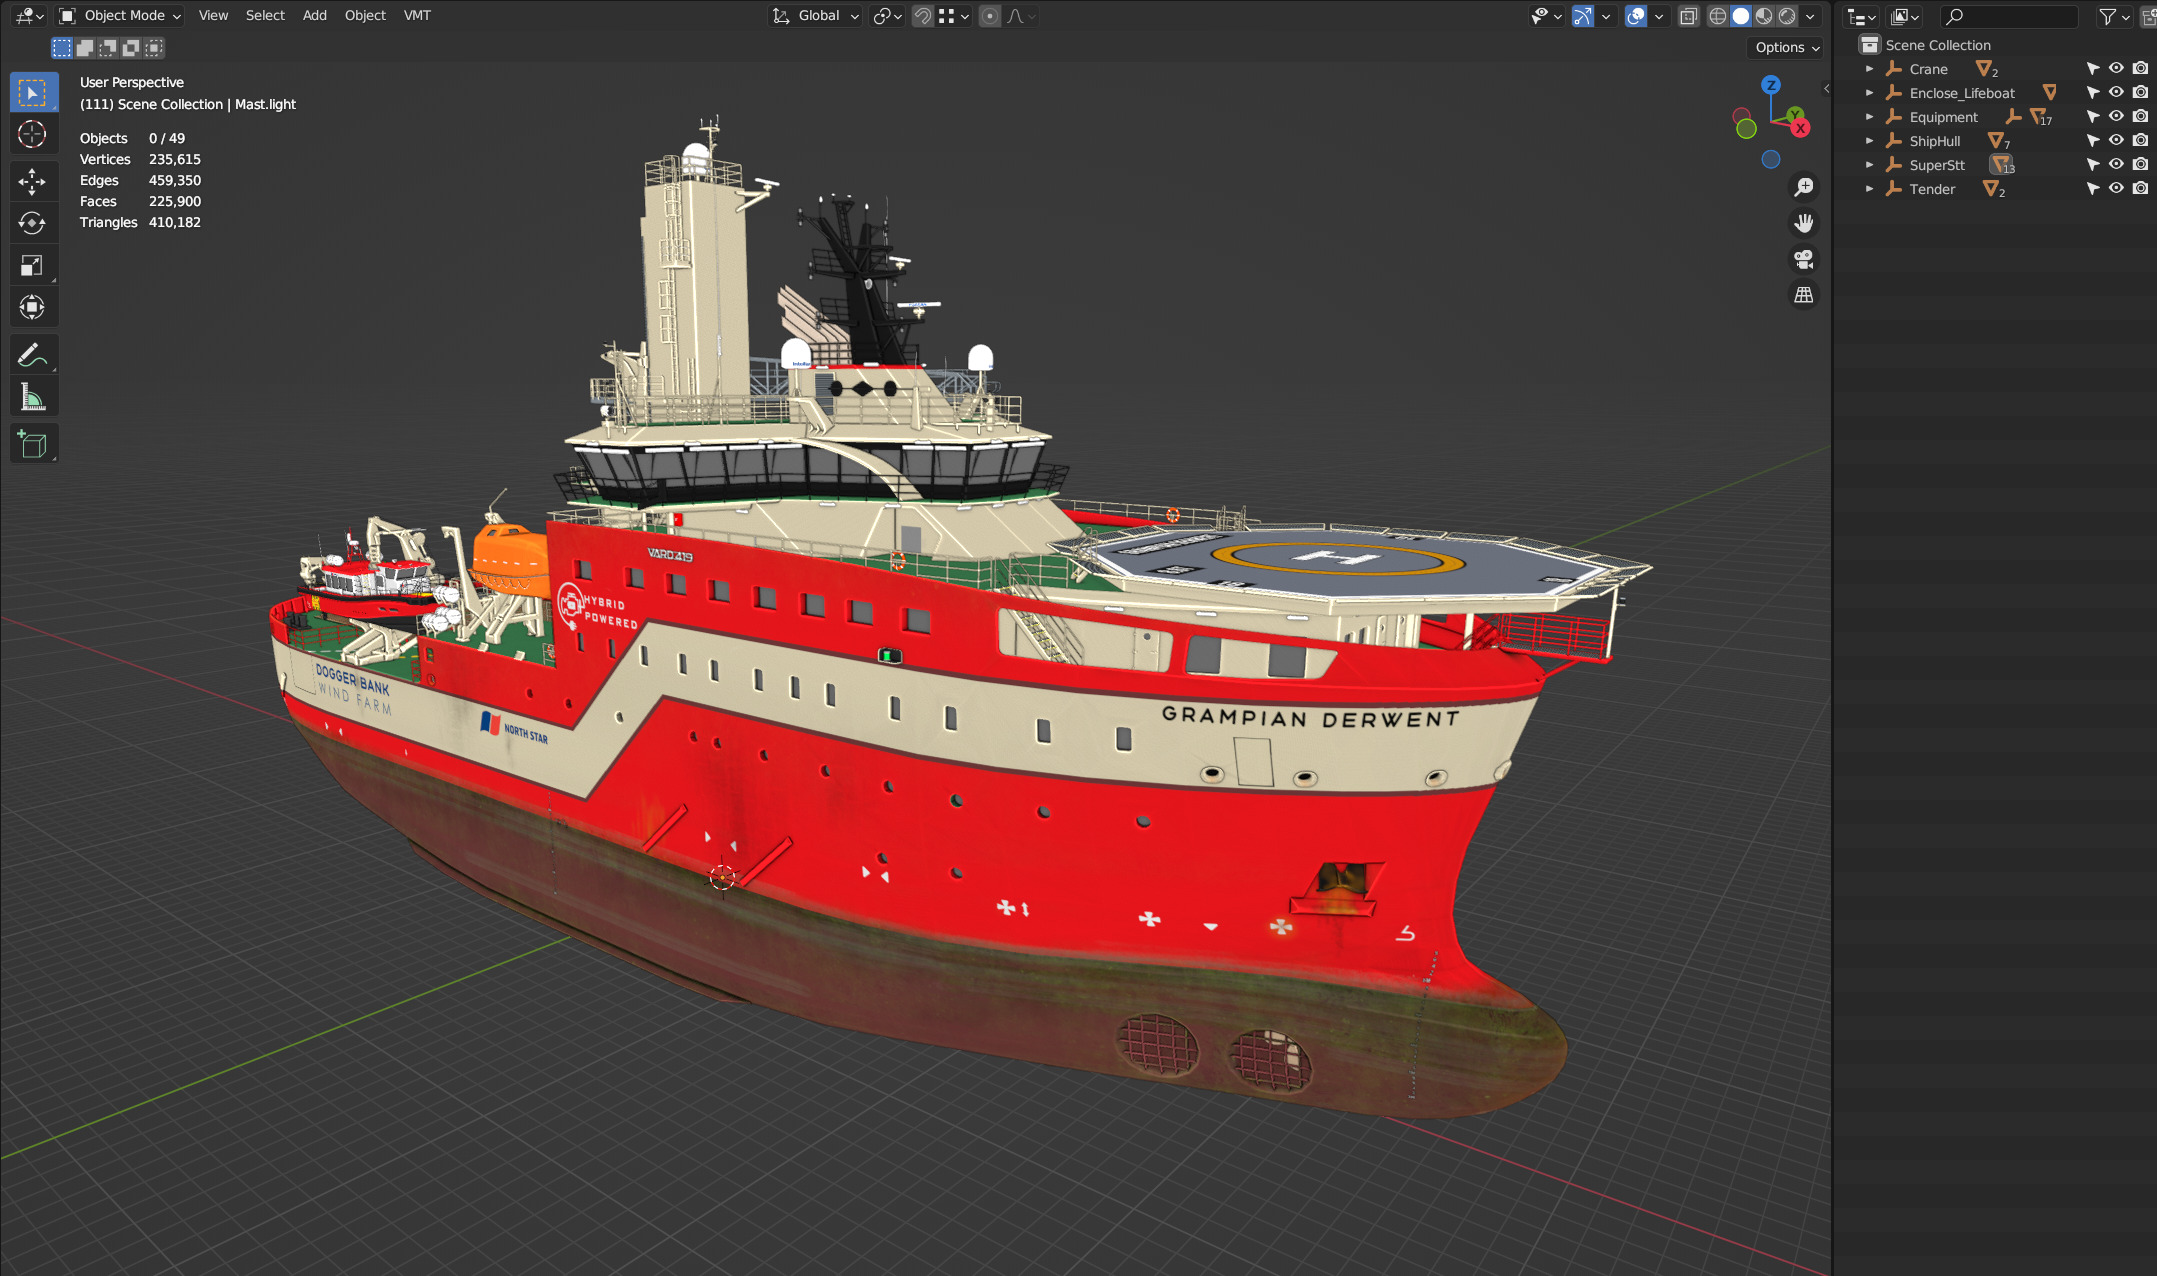Switch to material preview shading
Viewport: 2157px width, 1276px height.
pos(1764,16)
